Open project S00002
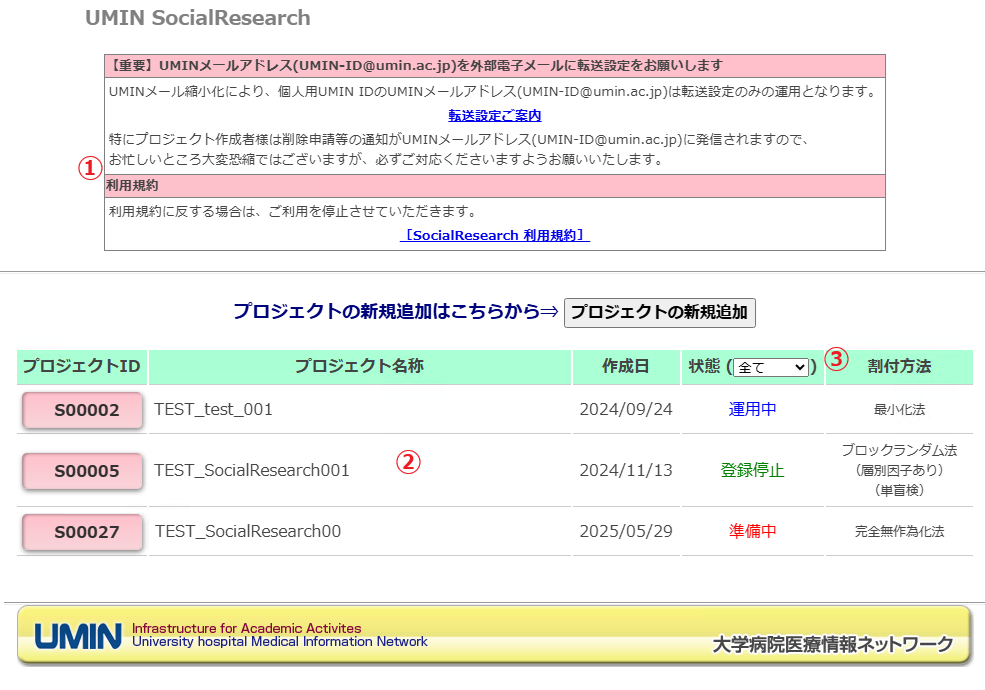The width and height of the screenshot is (985, 690). click(x=82, y=410)
